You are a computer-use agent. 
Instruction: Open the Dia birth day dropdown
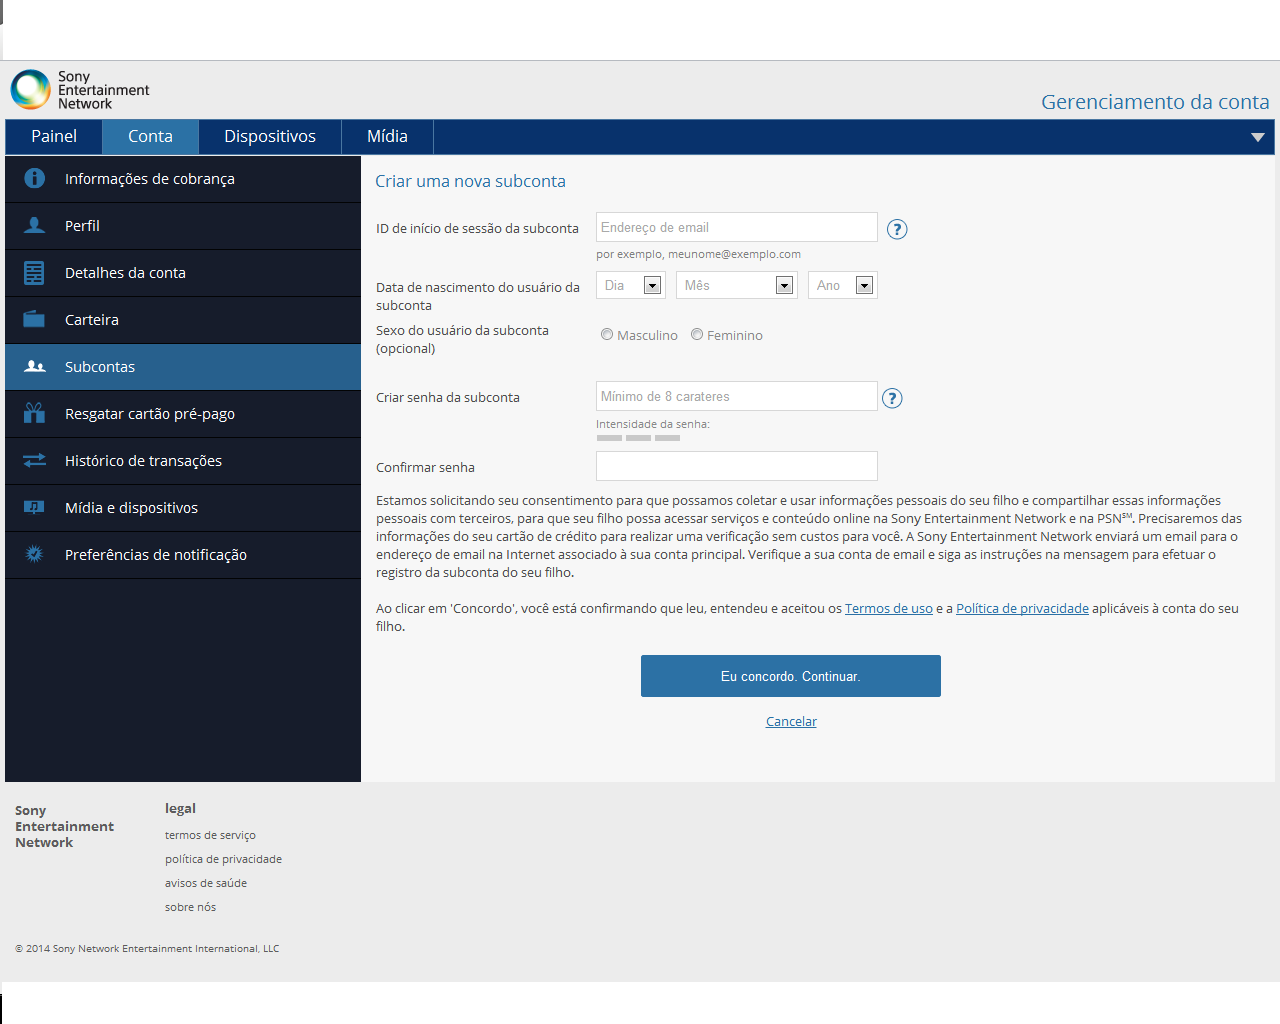tap(631, 286)
